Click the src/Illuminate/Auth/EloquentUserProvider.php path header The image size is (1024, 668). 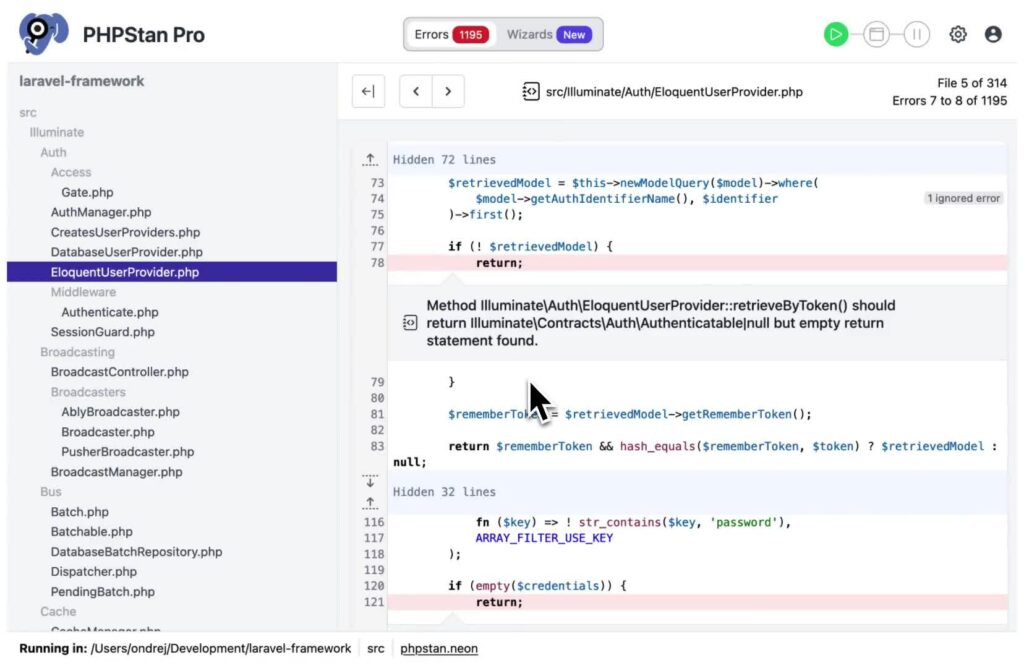coord(674,91)
